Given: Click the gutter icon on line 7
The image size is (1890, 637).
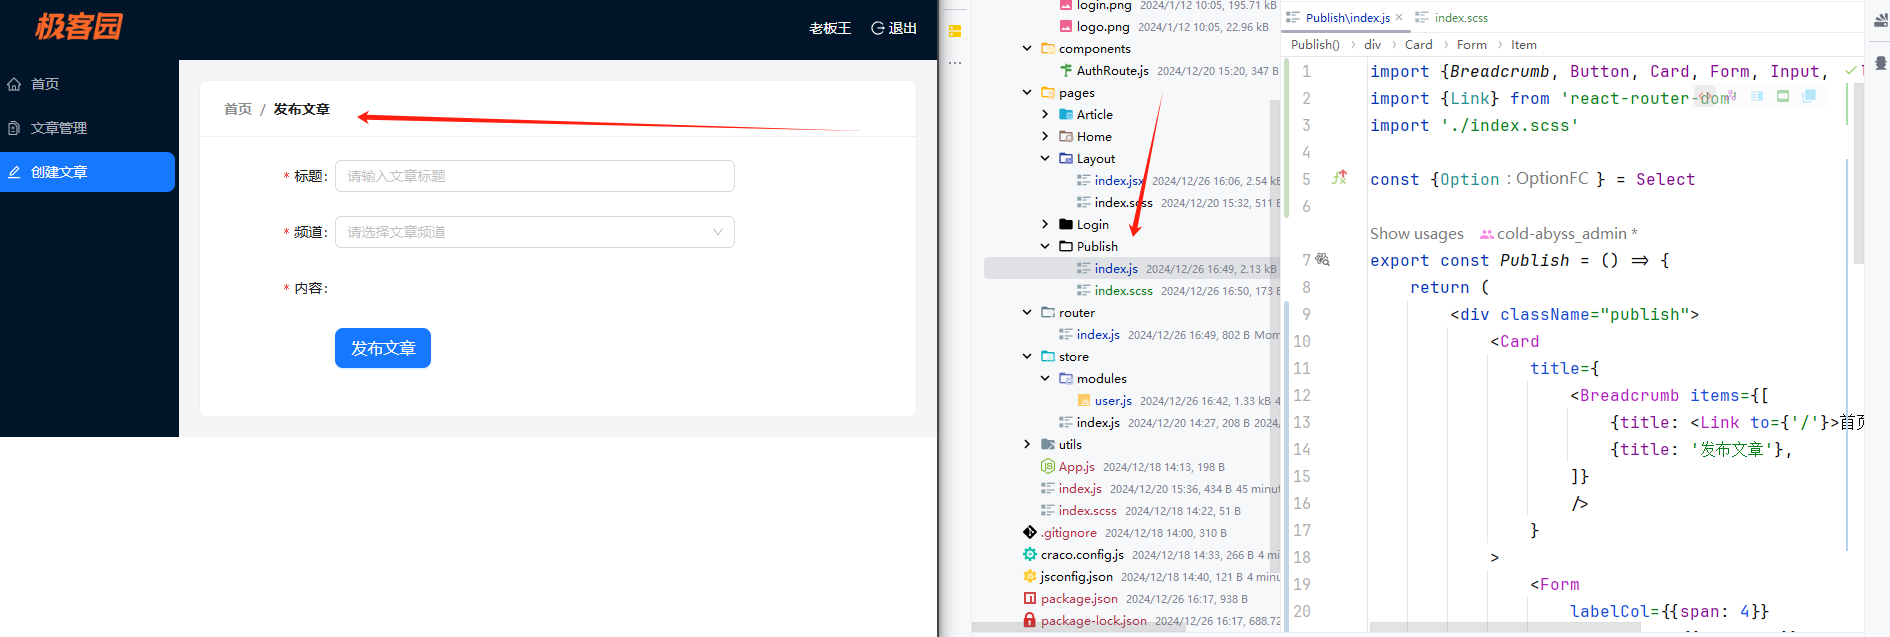Looking at the screenshot, I should [1323, 260].
